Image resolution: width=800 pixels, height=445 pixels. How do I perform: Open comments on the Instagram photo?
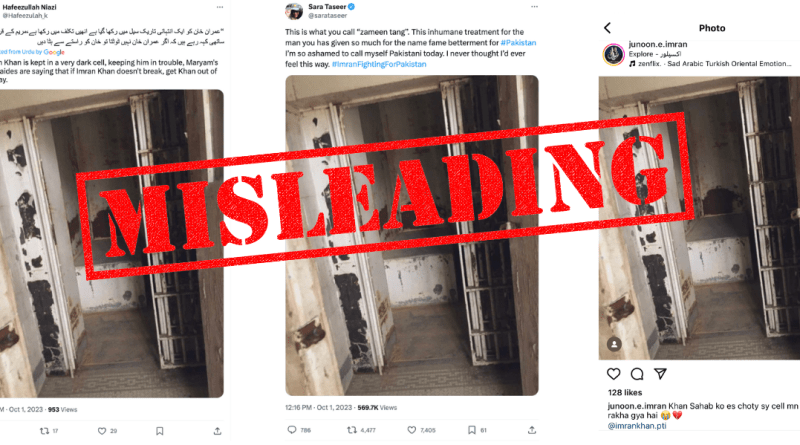tap(637, 374)
